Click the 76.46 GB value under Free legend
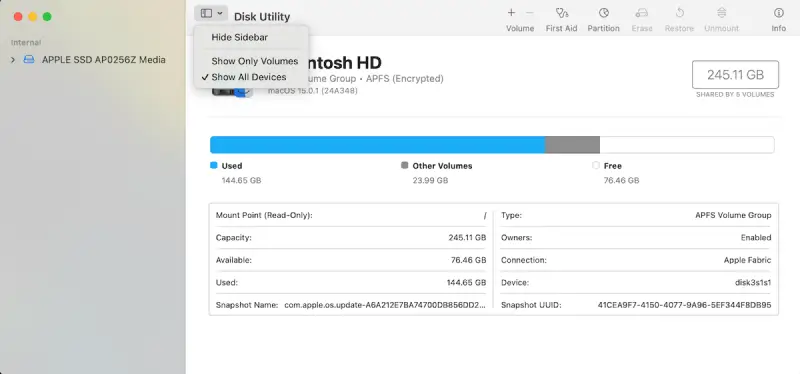This screenshot has width=800, height=374. (x=621, y=180)
